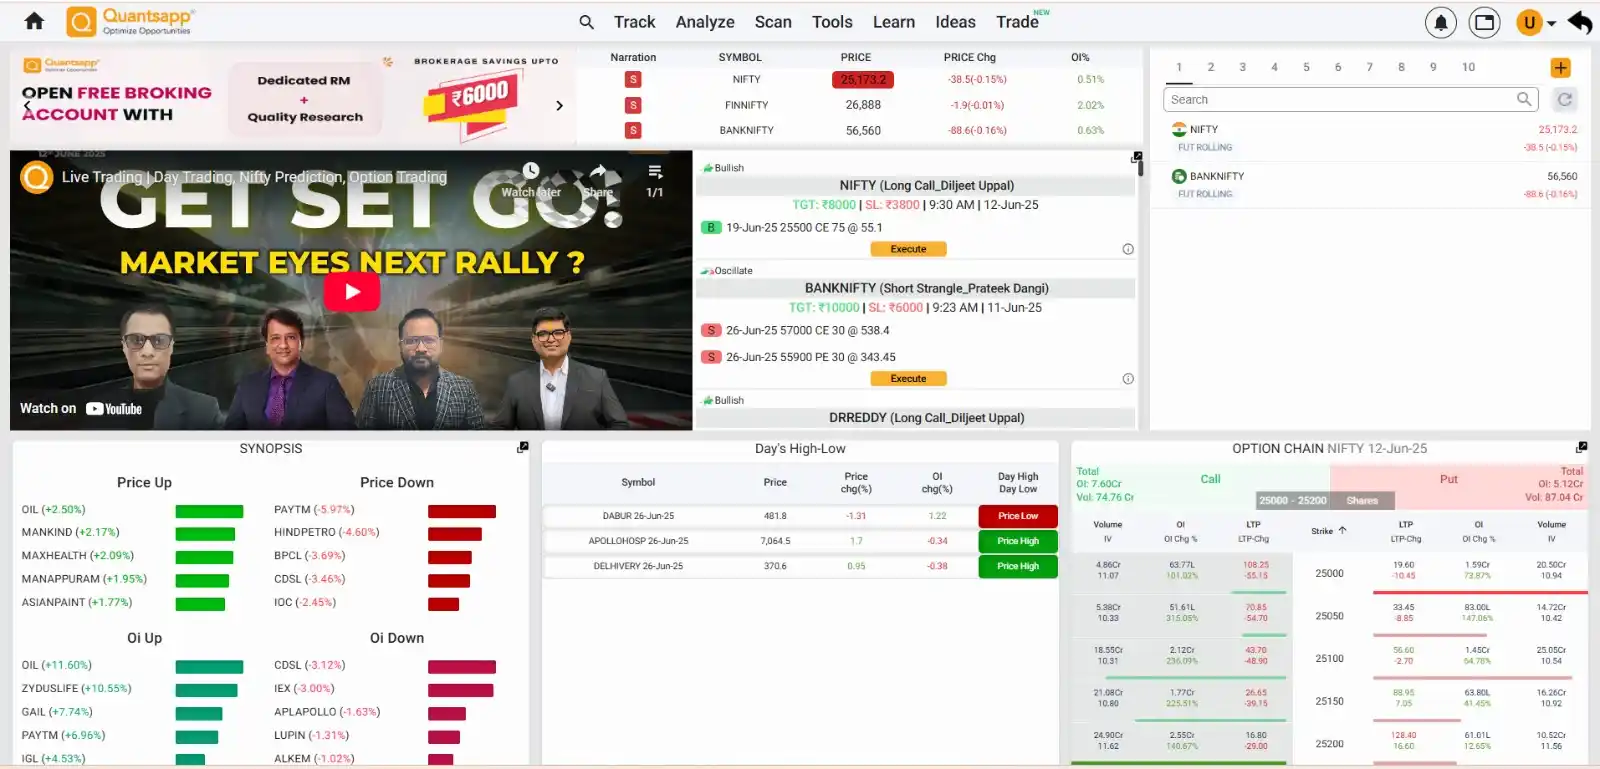Click the trade ideas panel scrollbar
1600x769 pixels.
tap(1140, 169)
